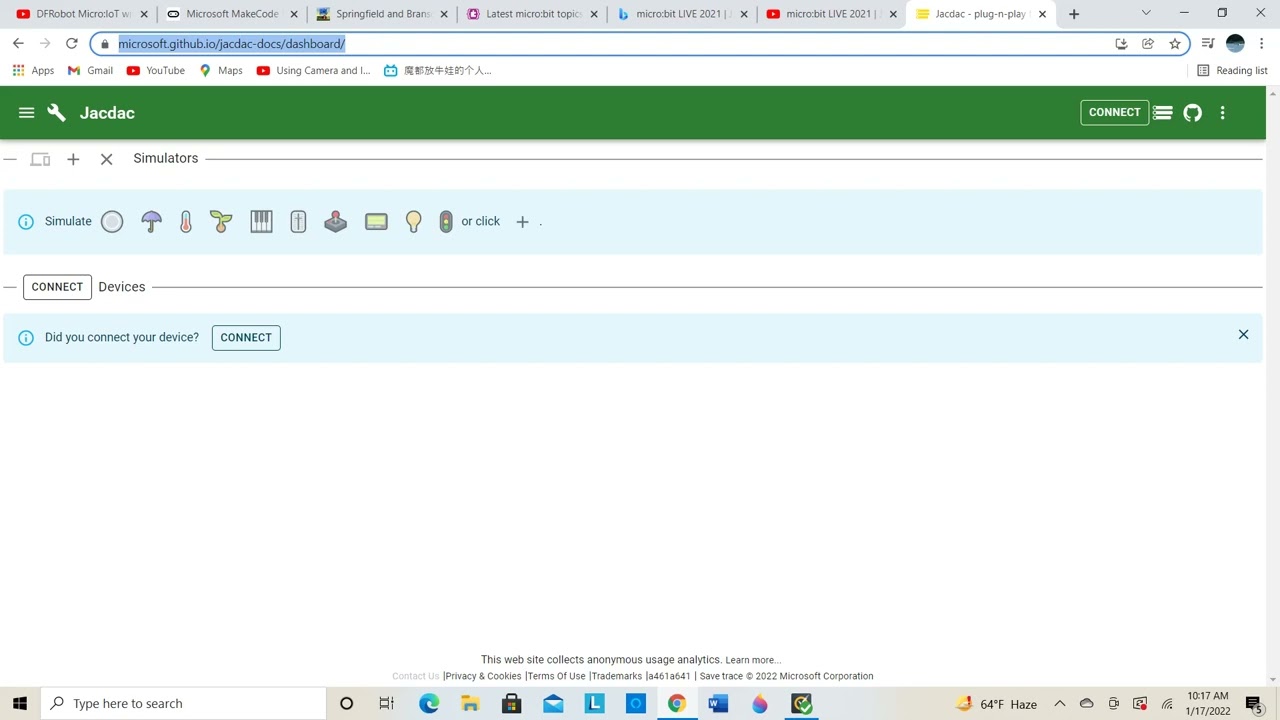Open the YouTube bookmark
The height and width of the screenshot is (720, 1280).
(x=156, y=71)
